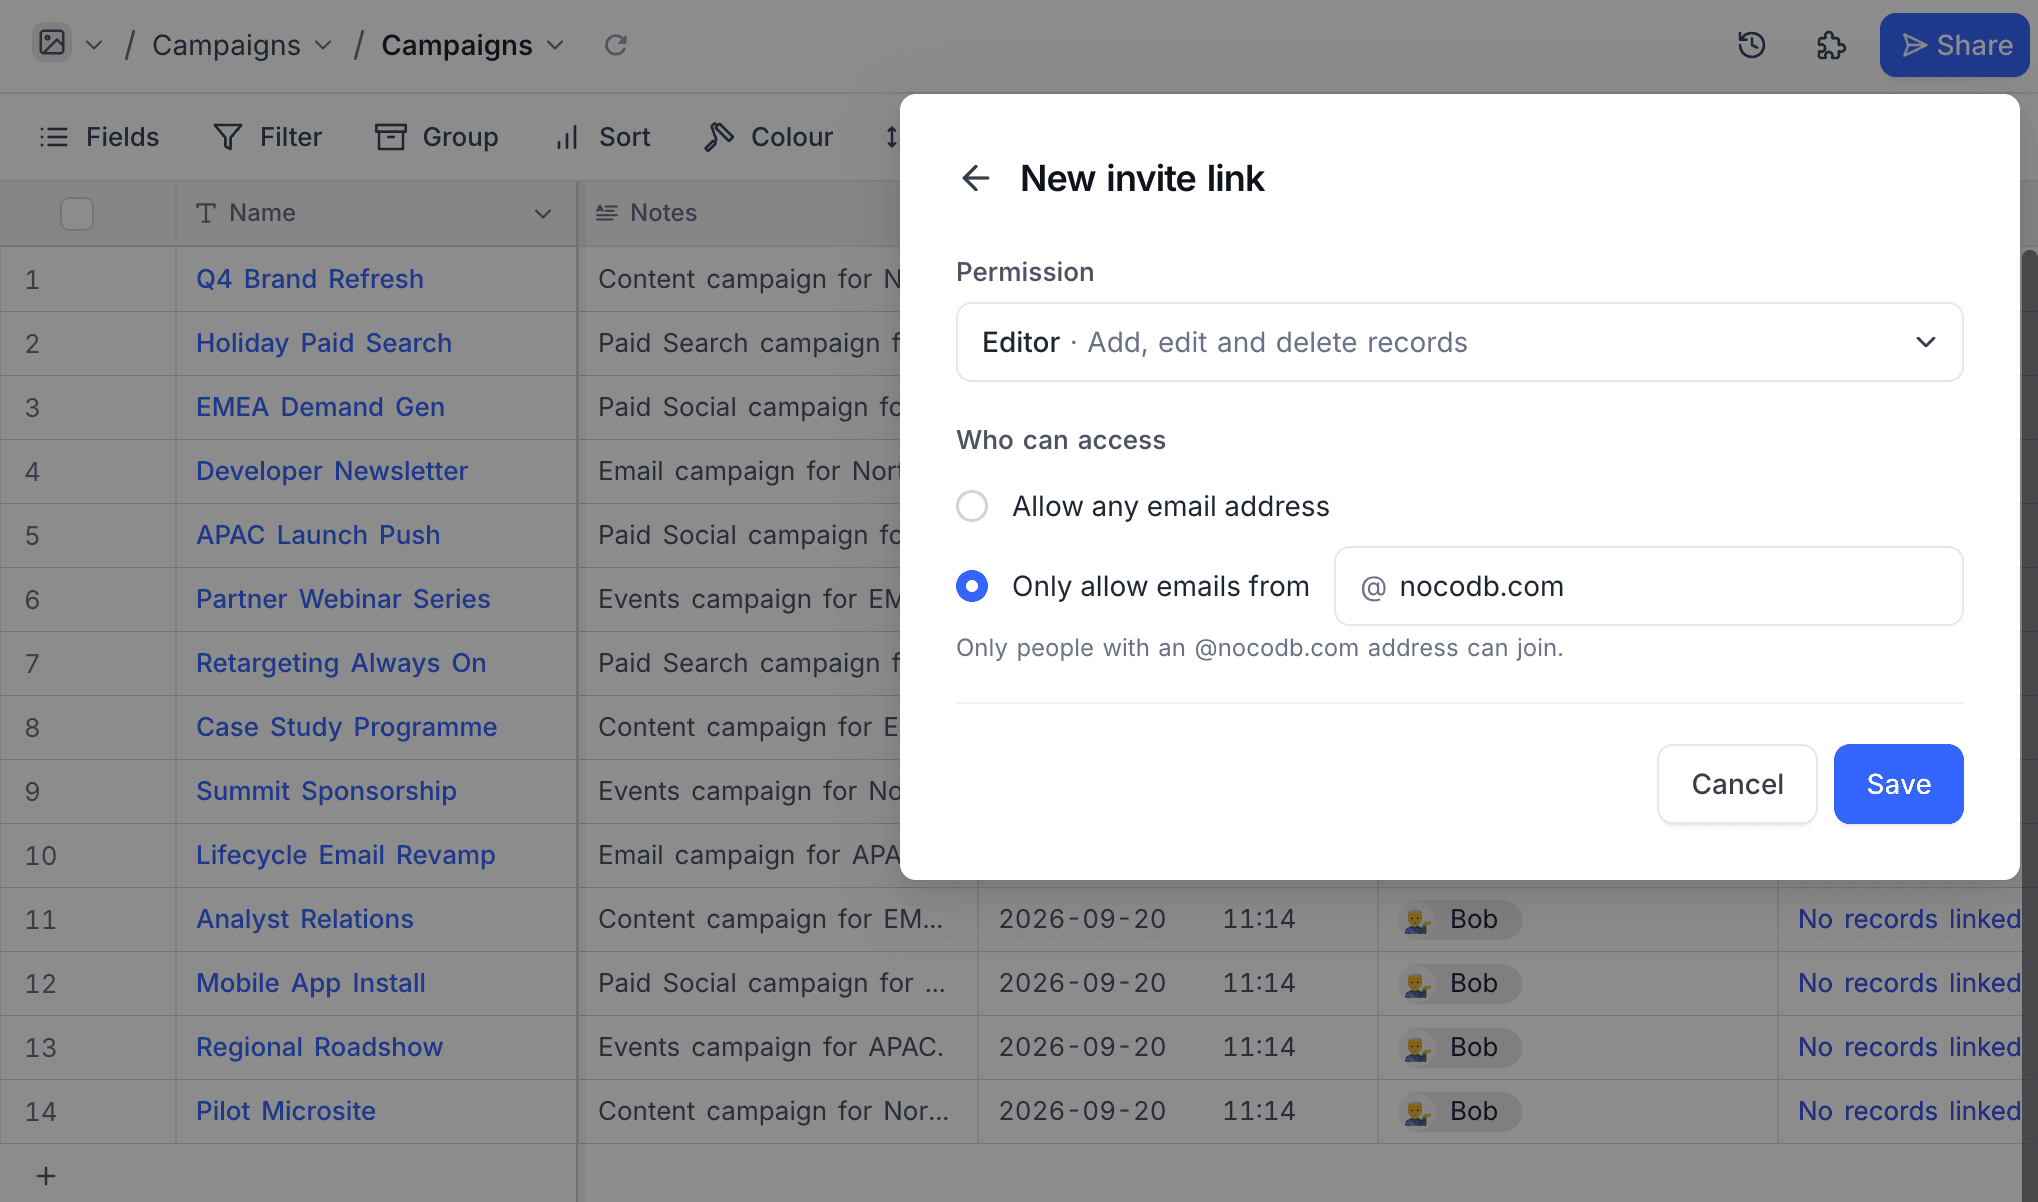
Task: Open the Retargeting Always On record
Action: pyautogui.click(x=341, y=663)
